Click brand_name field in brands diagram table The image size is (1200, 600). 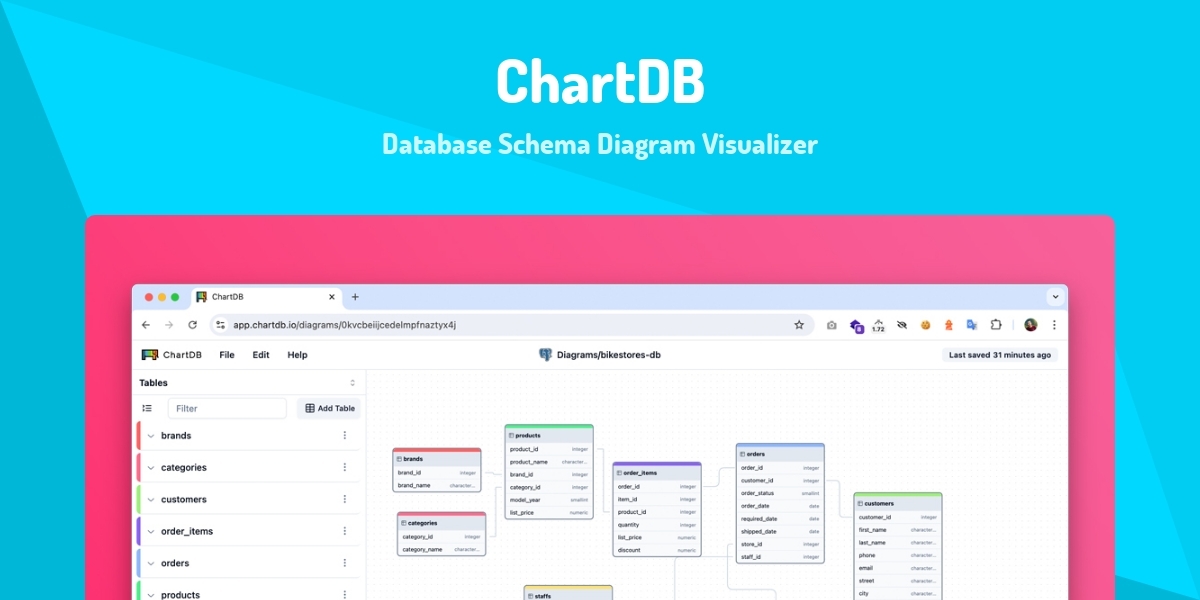pos(437,485)
